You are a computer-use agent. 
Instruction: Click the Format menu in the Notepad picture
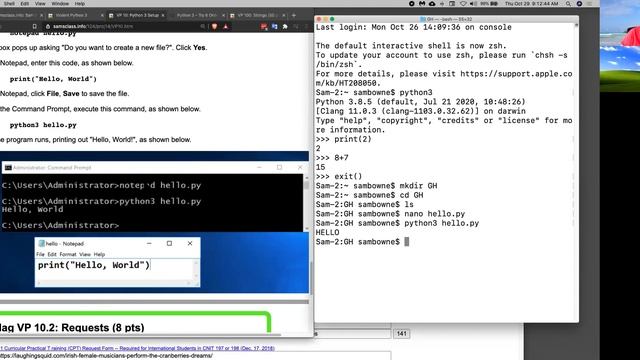pyautogui.click(x=68, y=254)
